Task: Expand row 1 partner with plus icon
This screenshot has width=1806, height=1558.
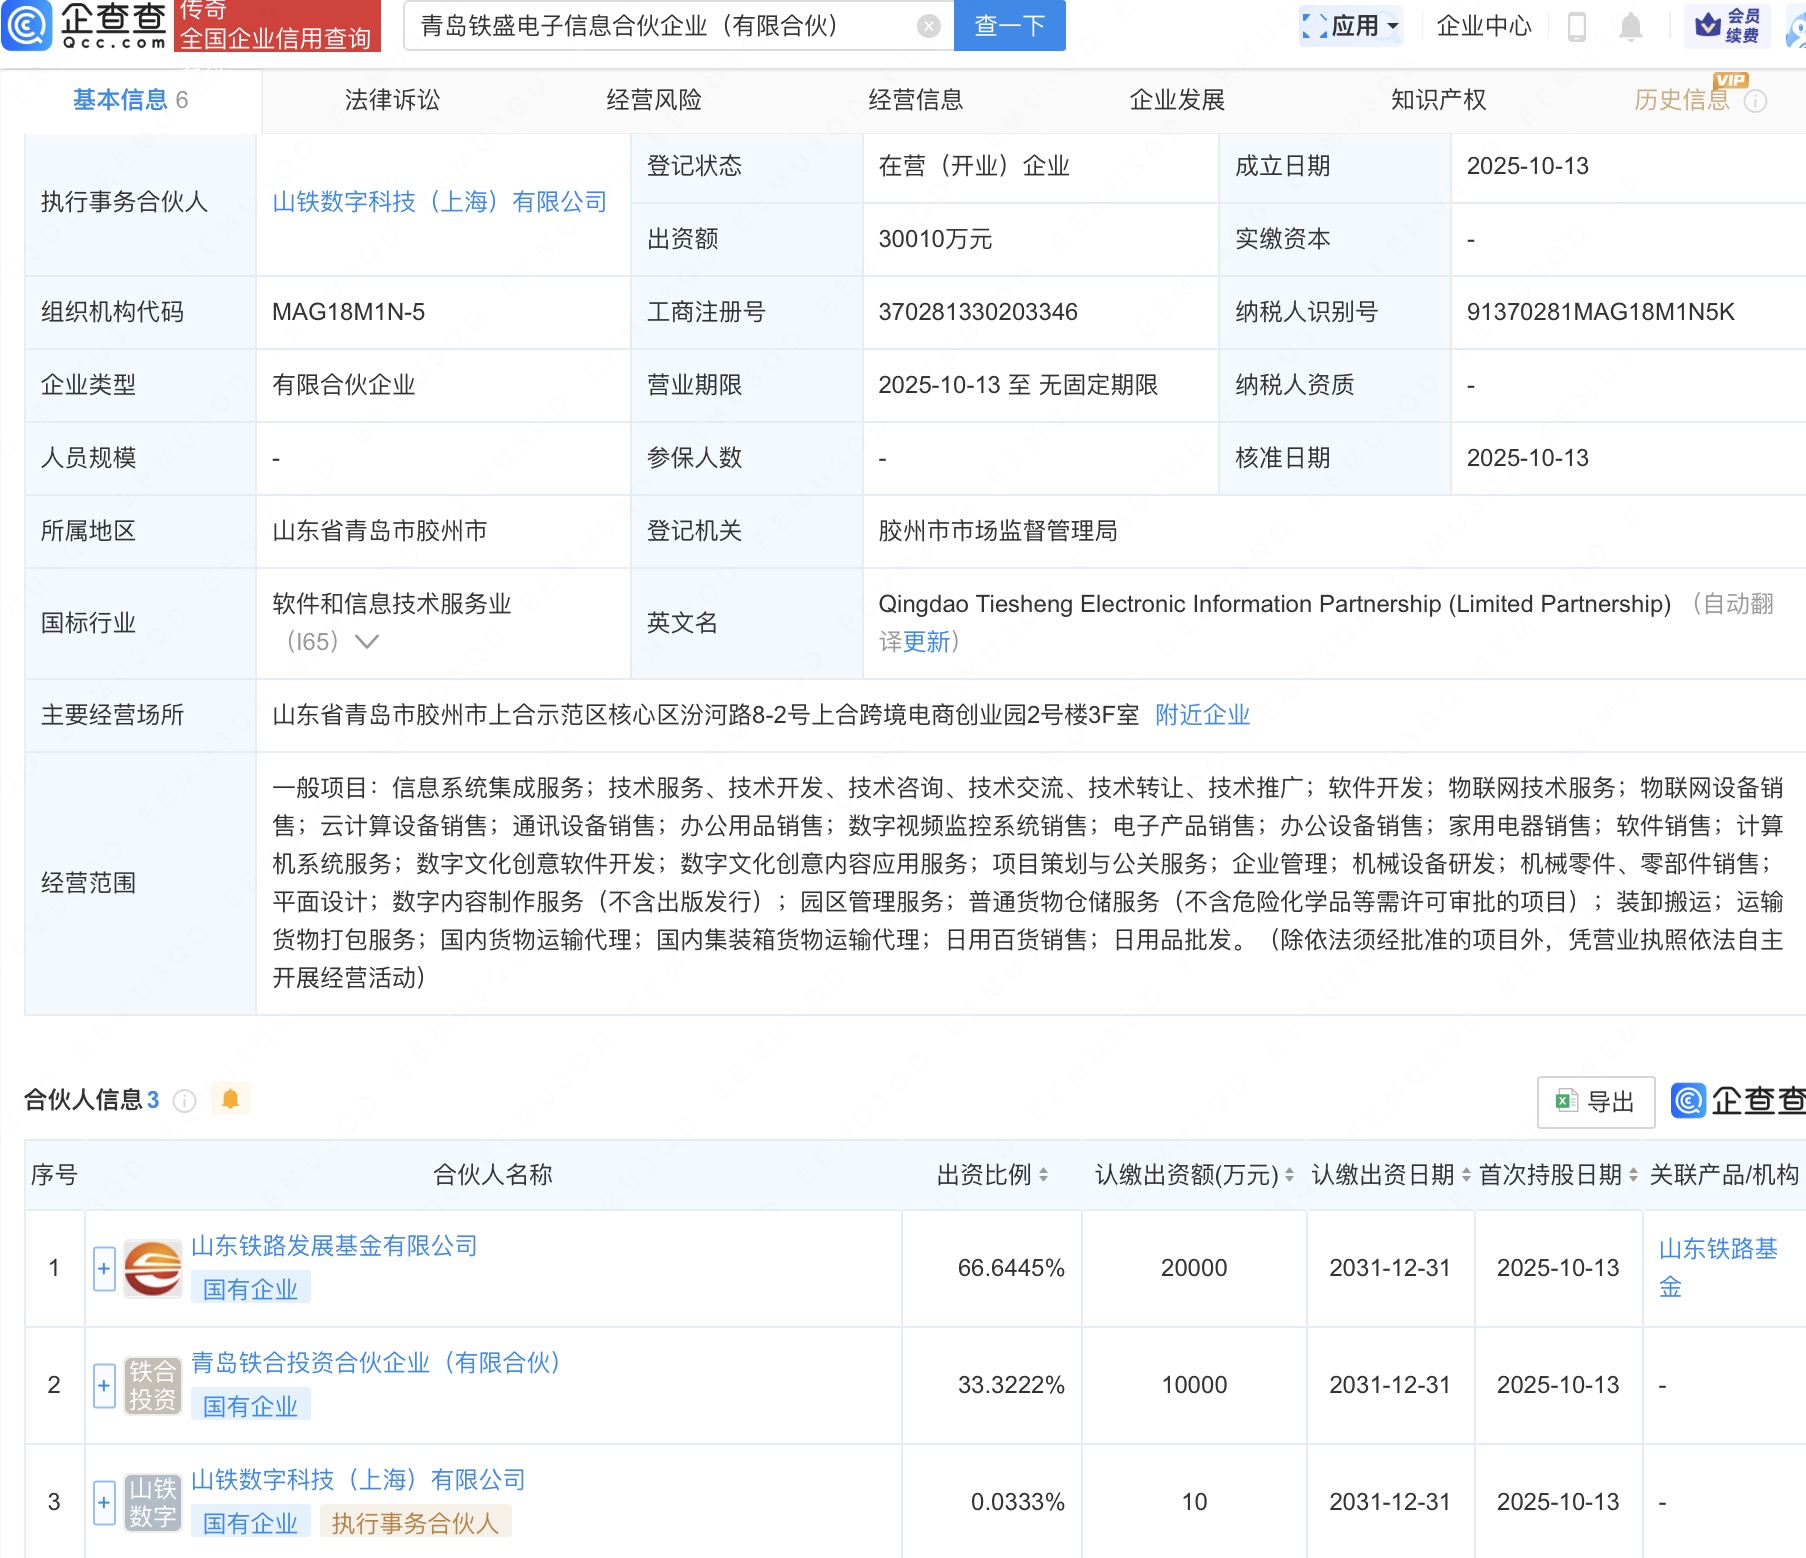Action: pyautogui.click(x=104, y=1268)
